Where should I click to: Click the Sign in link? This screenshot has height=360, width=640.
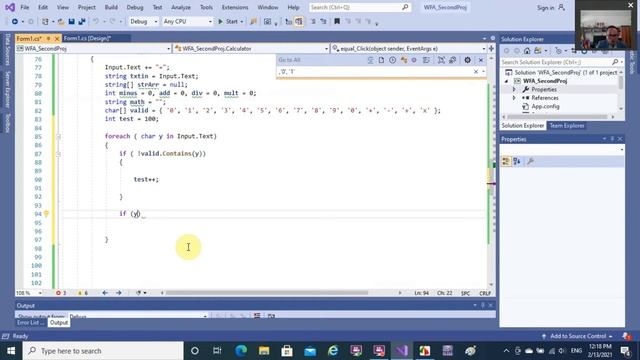coord(545,8)
